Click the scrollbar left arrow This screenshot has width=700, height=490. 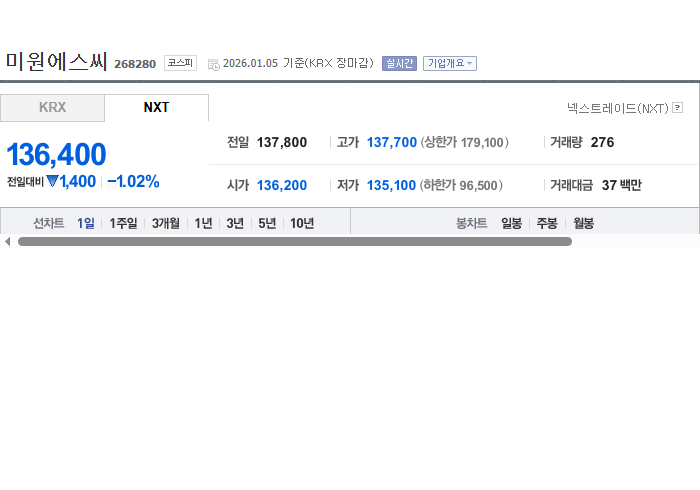click(7, 241)
